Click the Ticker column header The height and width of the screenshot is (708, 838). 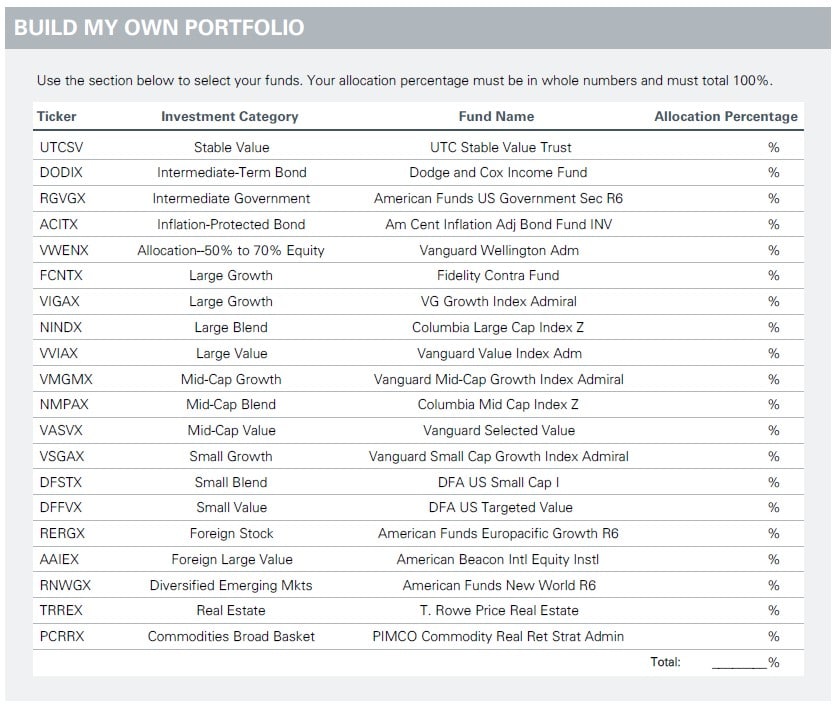pyautogui.click(x=57, y=117)
